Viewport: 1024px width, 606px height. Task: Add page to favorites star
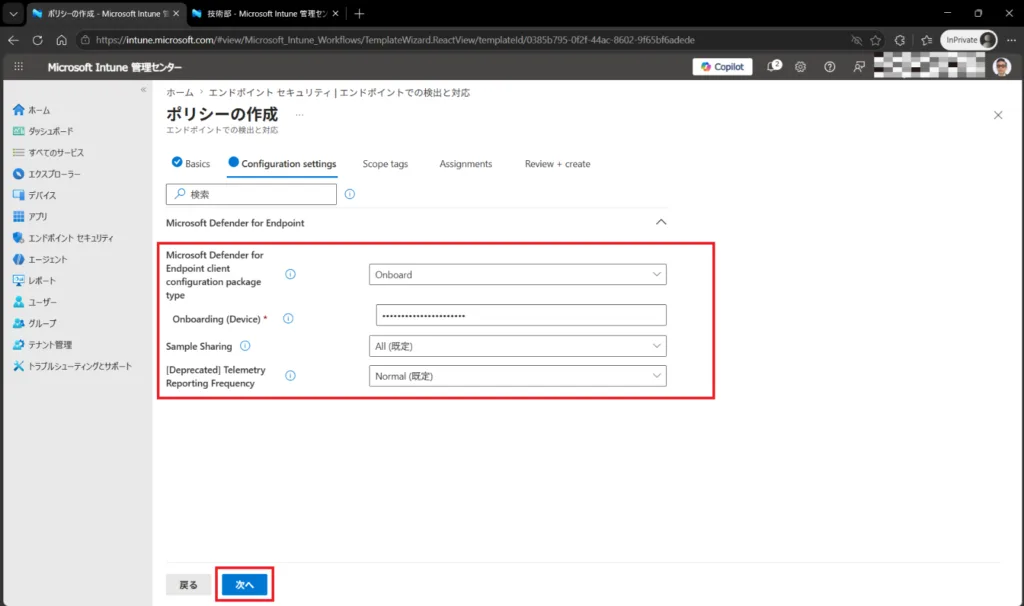click(x=875, y=40)
